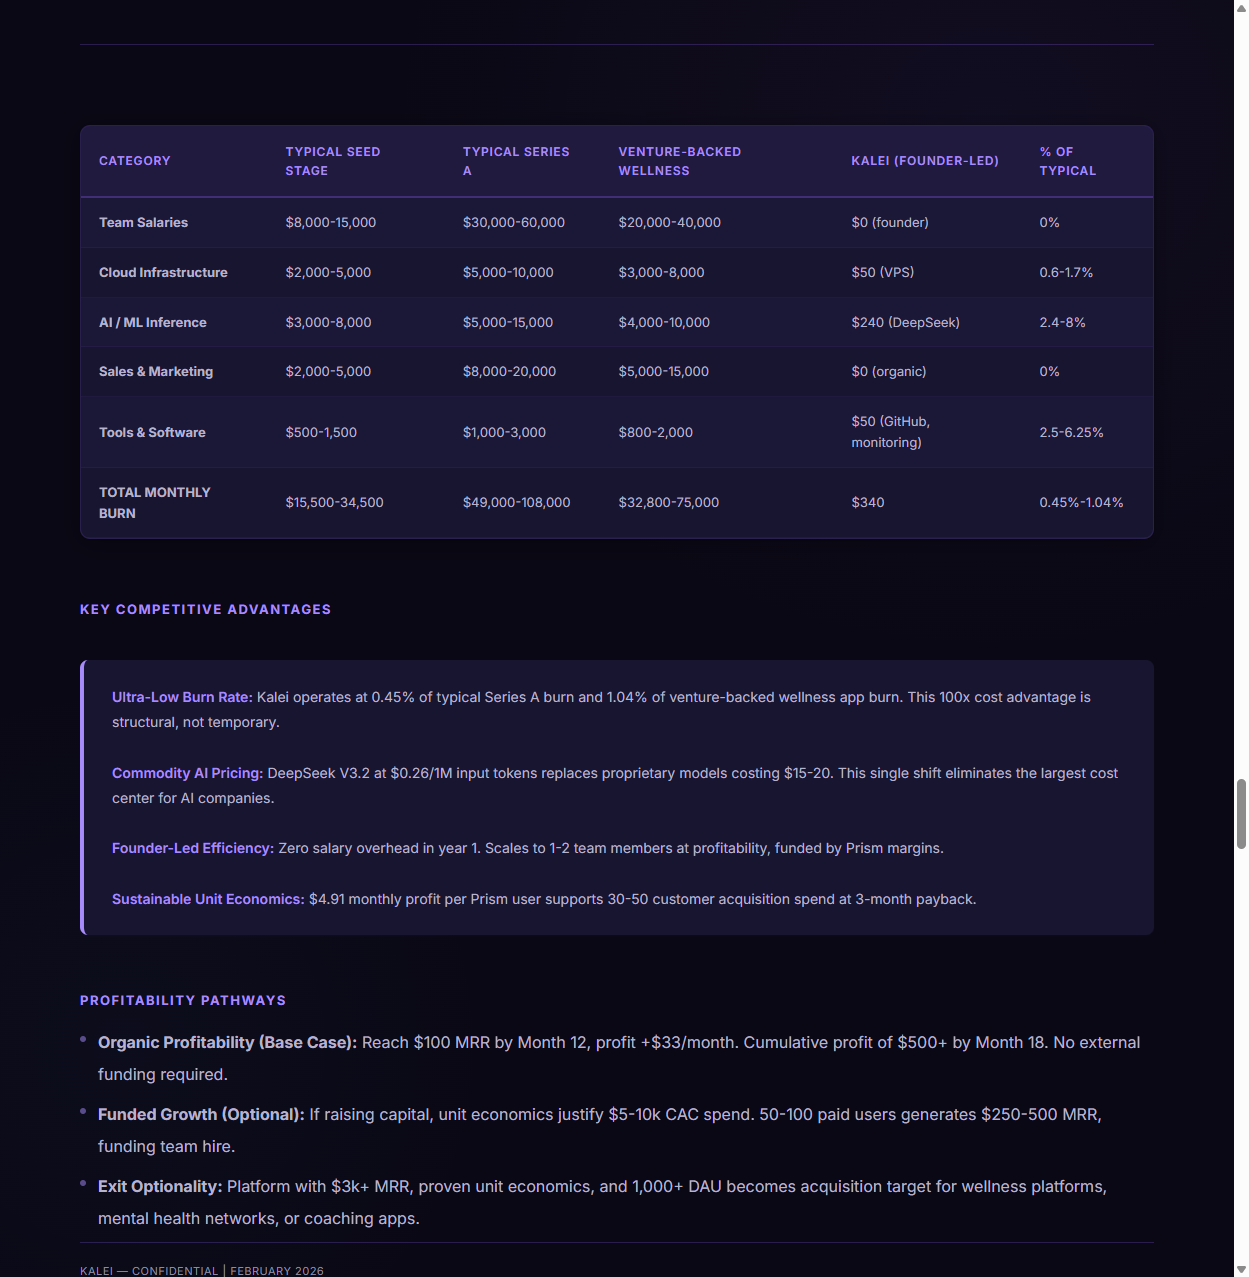Screen dimensions: 1249x1277
Task: Click the Total Monthly Burn row label
Action: coord(154,503)
